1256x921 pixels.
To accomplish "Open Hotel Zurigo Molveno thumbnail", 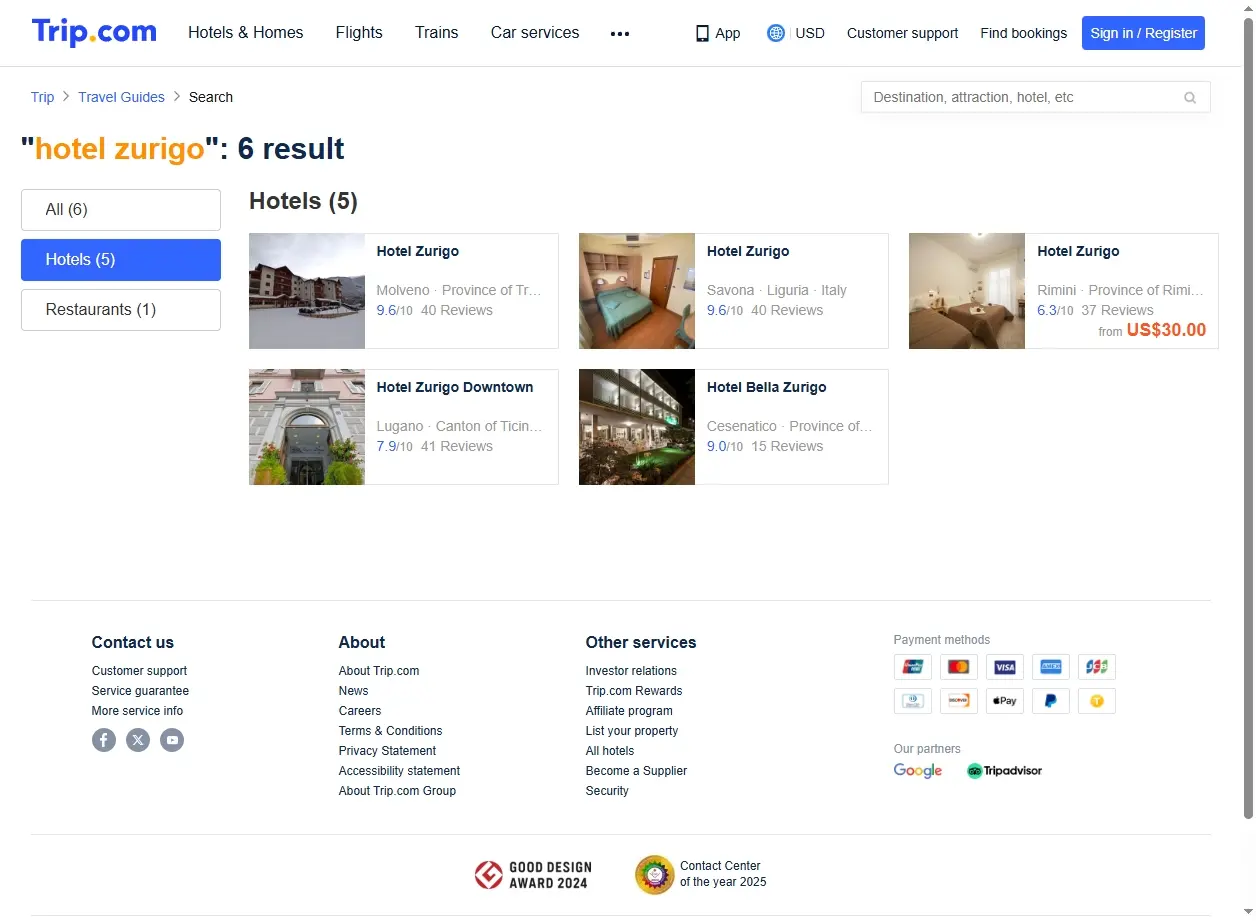I will click(307, 291).
